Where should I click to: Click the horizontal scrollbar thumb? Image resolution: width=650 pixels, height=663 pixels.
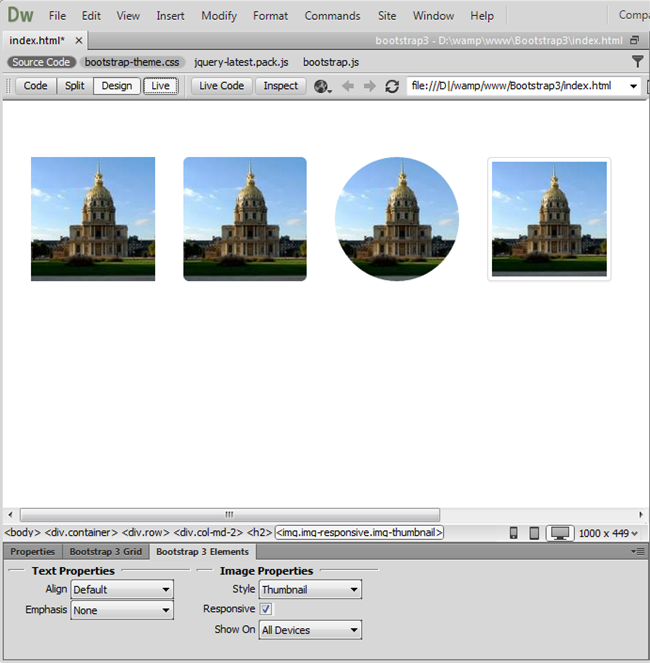230,515
